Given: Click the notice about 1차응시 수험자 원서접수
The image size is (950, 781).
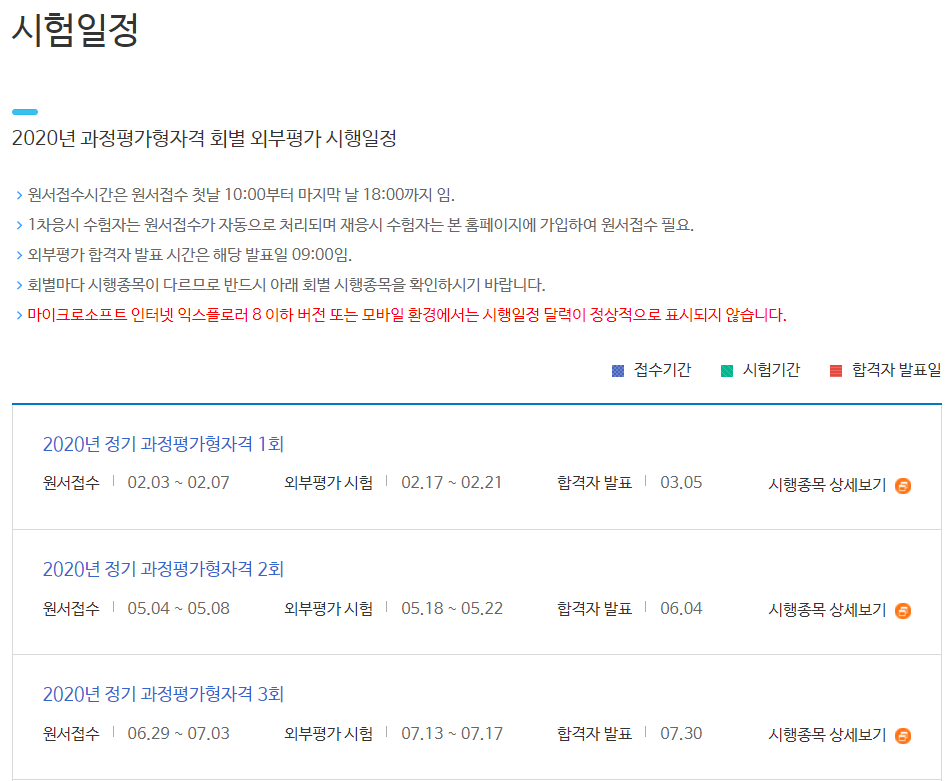Looking at the screenshot, I should point(360,225).
